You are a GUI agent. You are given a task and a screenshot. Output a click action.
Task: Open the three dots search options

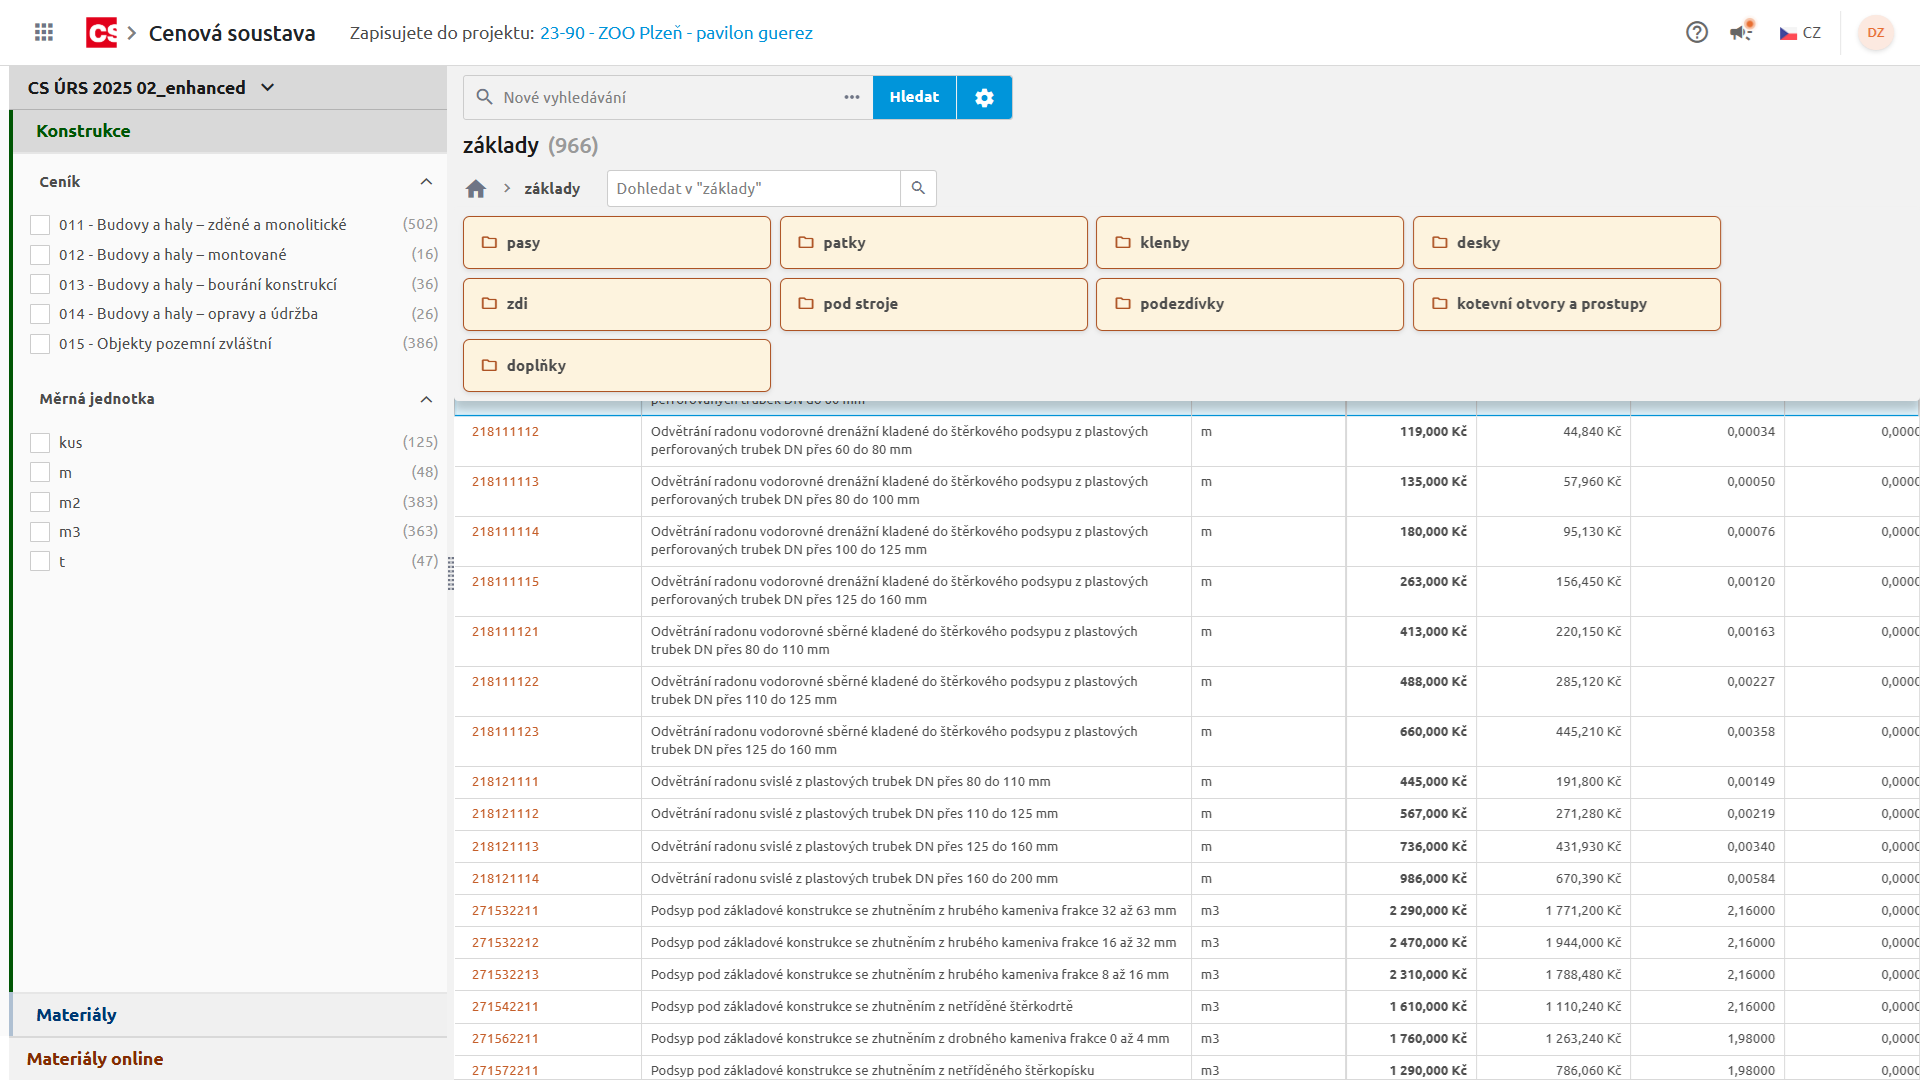[852, 97]
